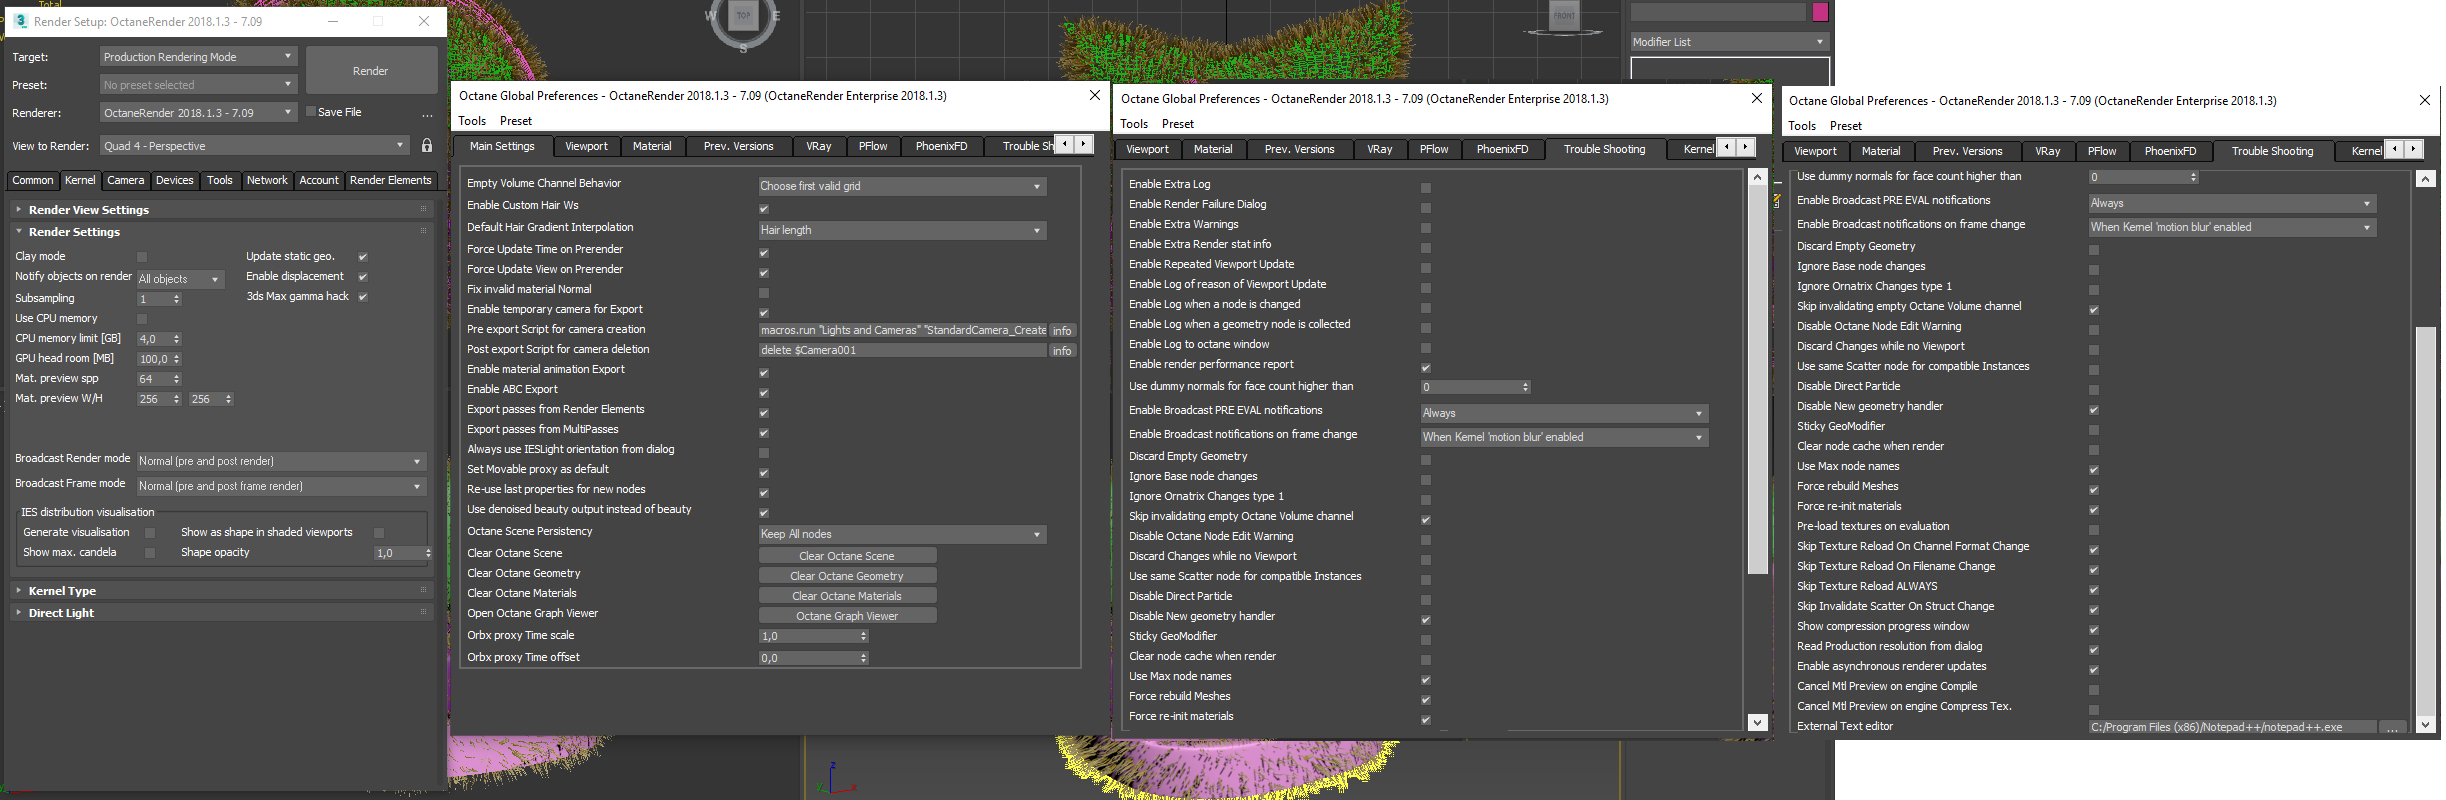Viewport: 2446px width, 800px height.
Task: Click the scroll-up arrow in the middle preferences window
Action: (1757, 177)
